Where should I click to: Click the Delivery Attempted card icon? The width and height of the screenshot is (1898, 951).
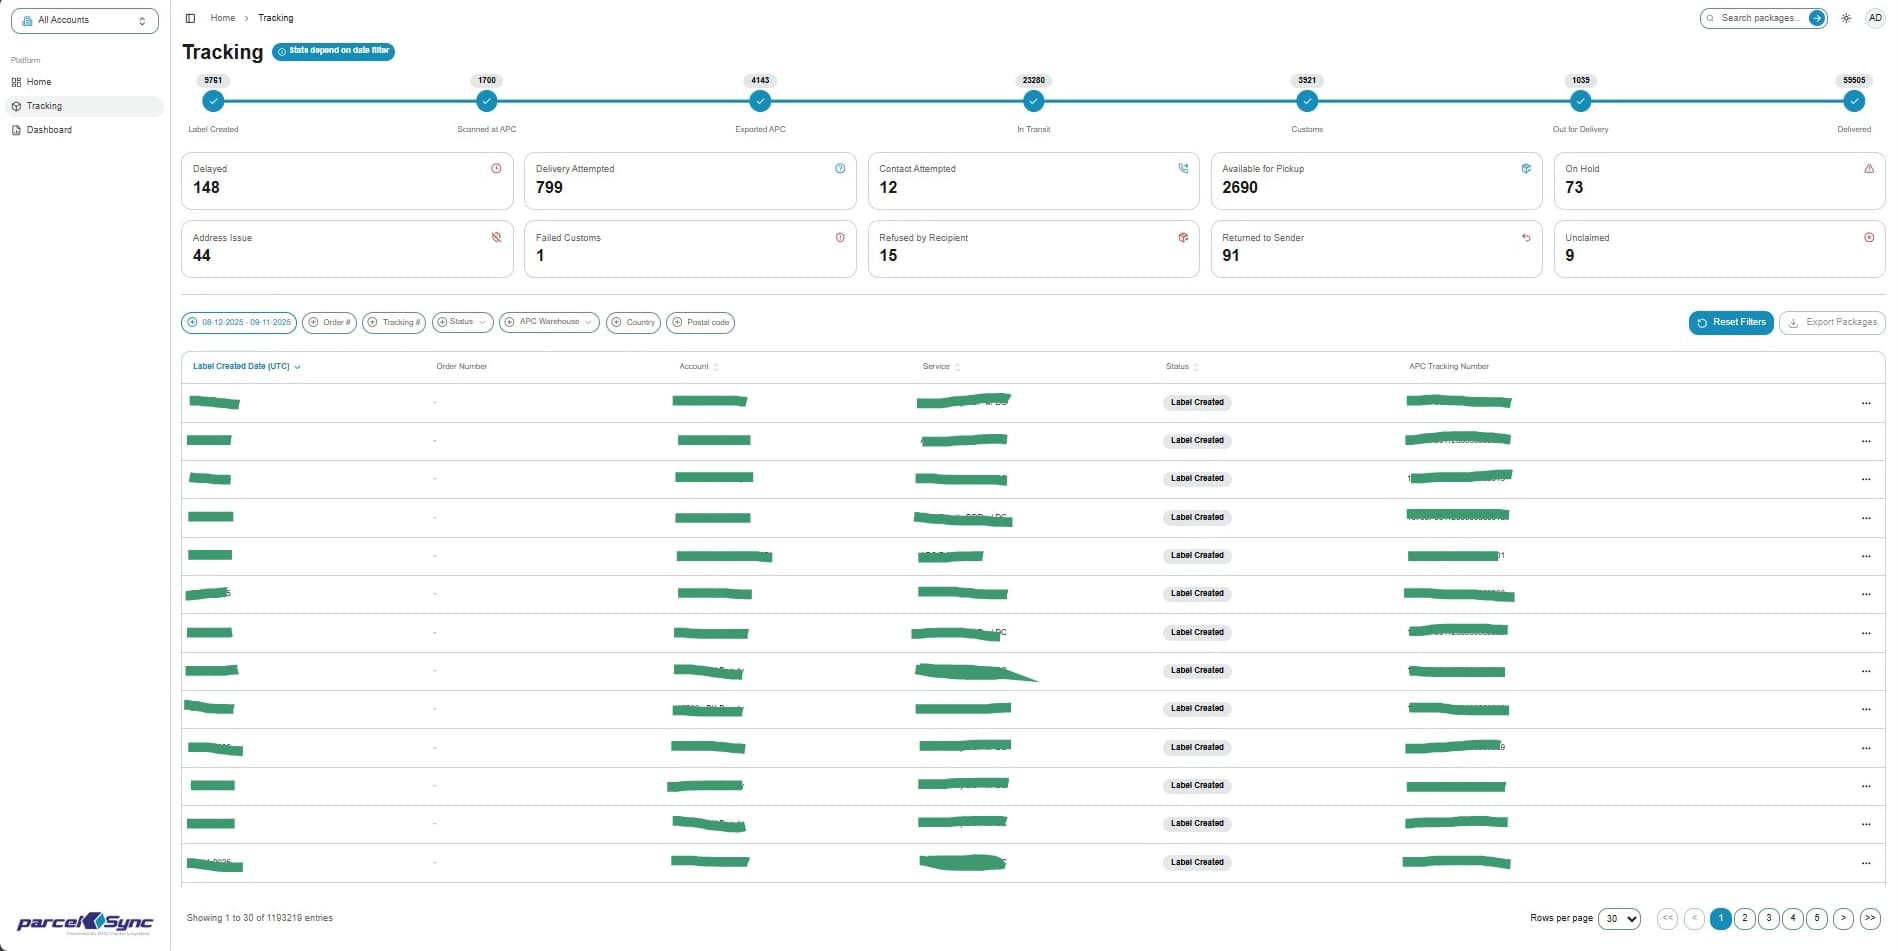pyautogui.click(x=840, y=169)
